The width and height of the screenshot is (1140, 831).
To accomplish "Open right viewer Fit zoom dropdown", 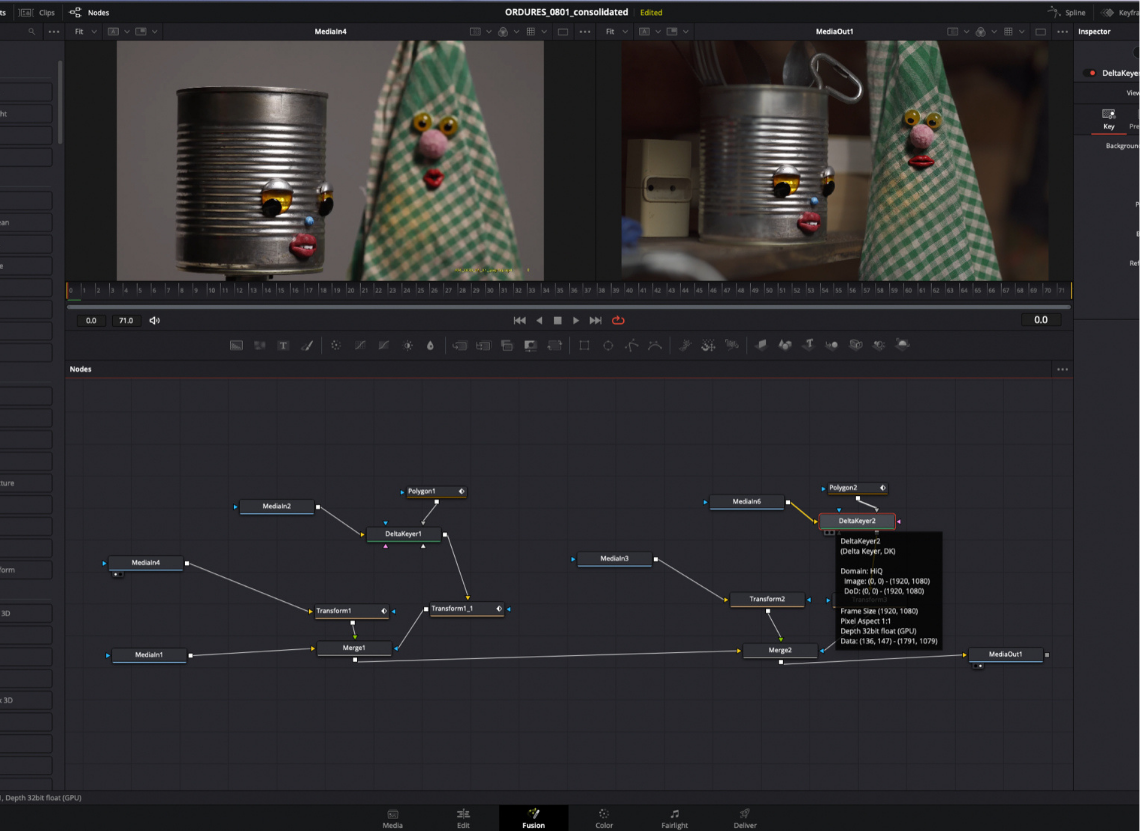I will pos(616,31).
